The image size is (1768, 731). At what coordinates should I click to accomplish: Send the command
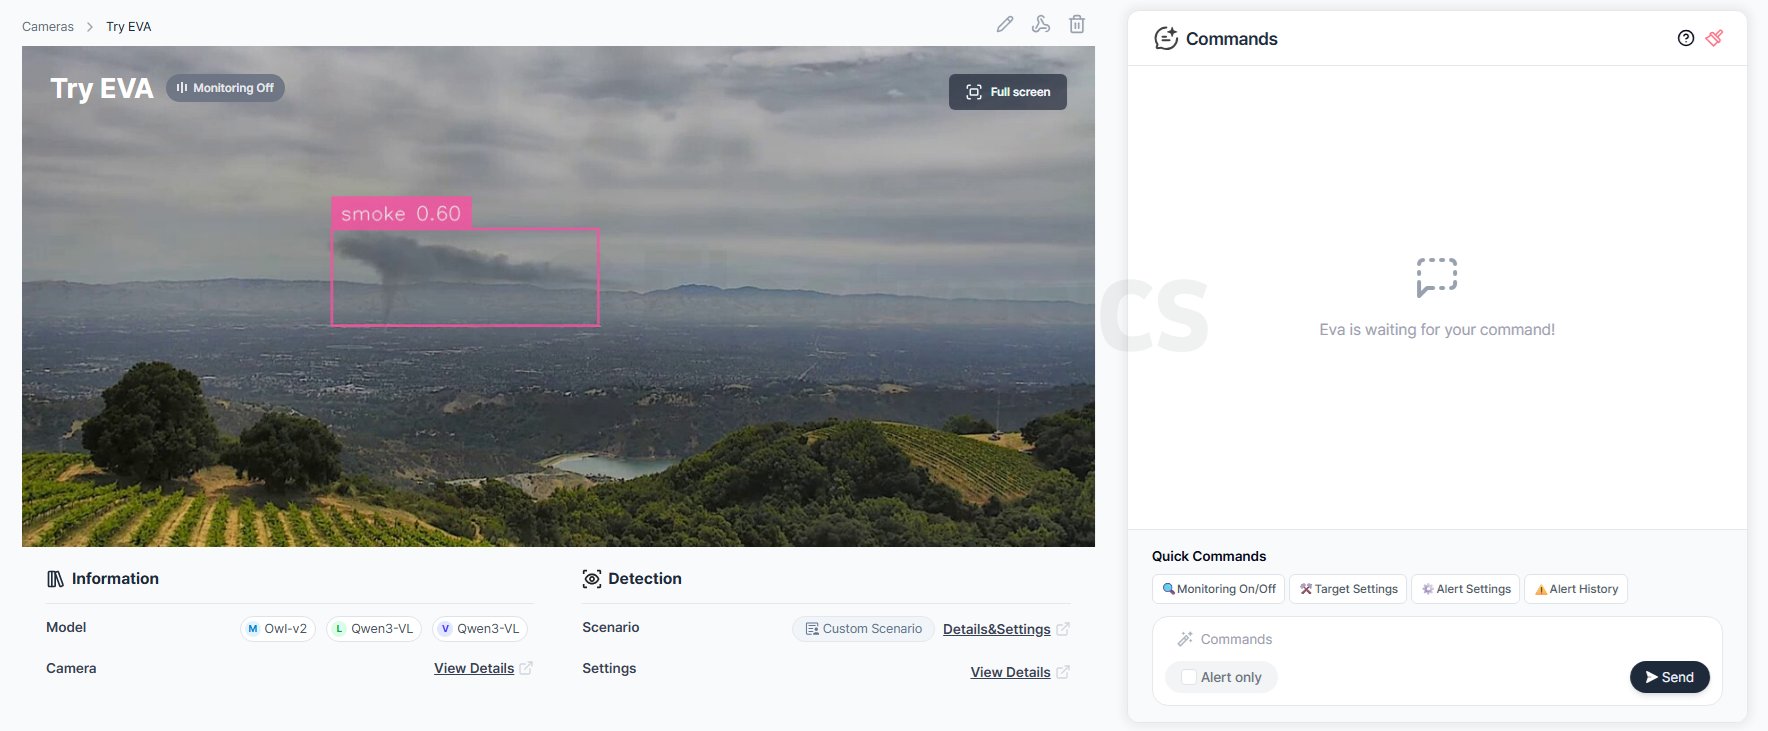(1669, 677)
